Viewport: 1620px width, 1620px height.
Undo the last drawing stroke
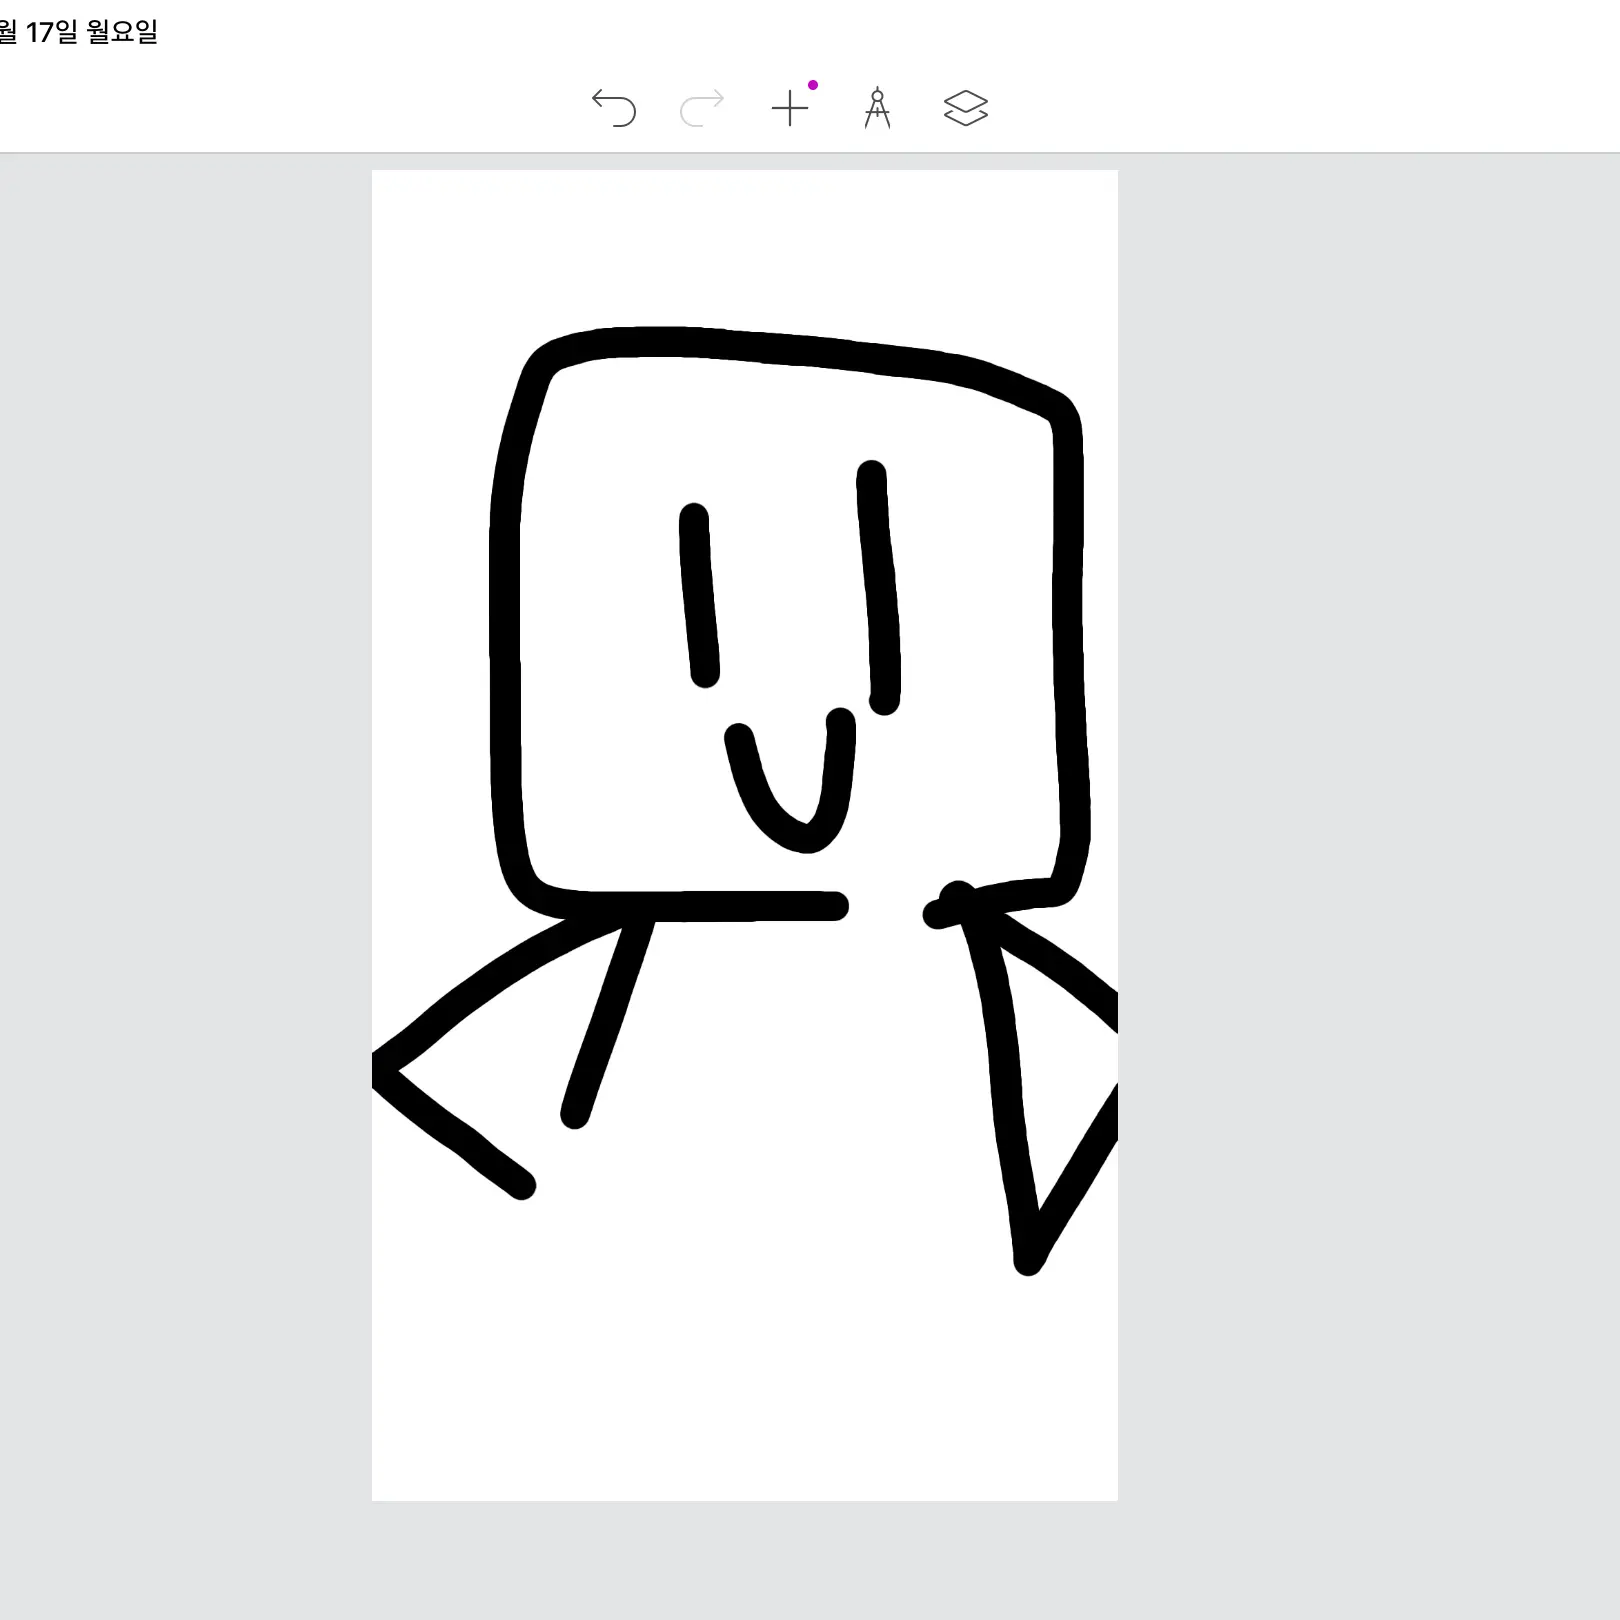614,108
